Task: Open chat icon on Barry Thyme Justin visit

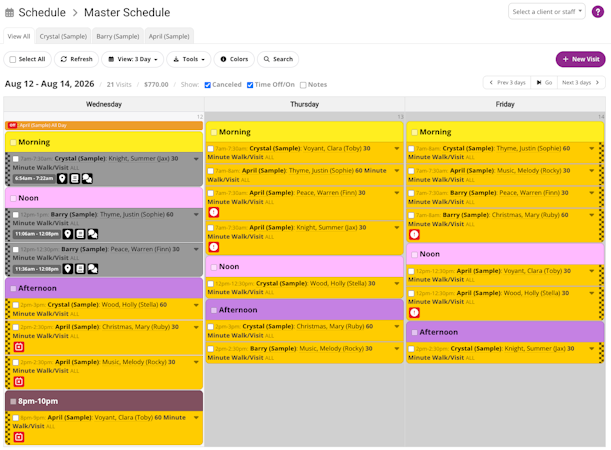Action: (93, 234)
